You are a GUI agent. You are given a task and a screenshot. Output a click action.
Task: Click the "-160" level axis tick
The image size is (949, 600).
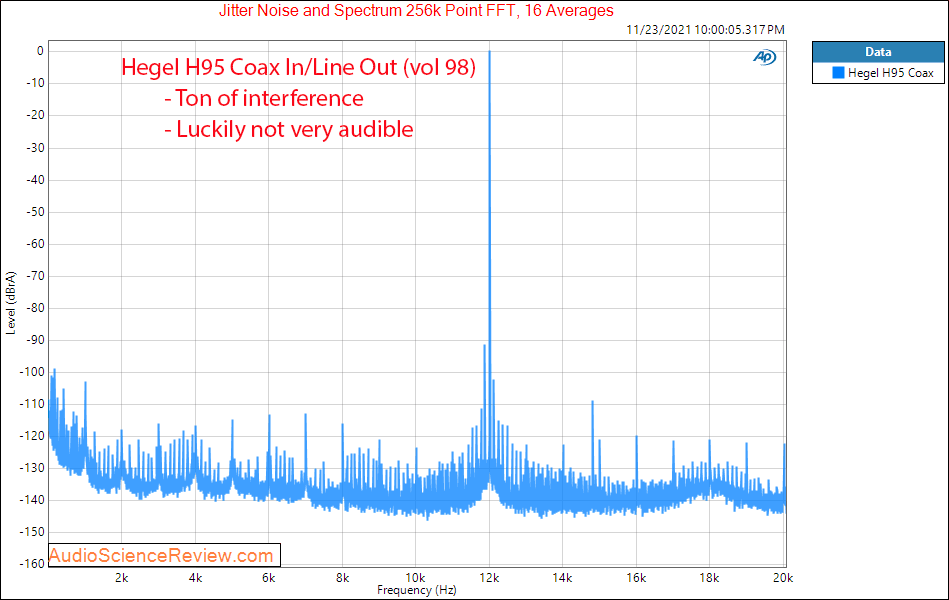click(x=33, y=564)
